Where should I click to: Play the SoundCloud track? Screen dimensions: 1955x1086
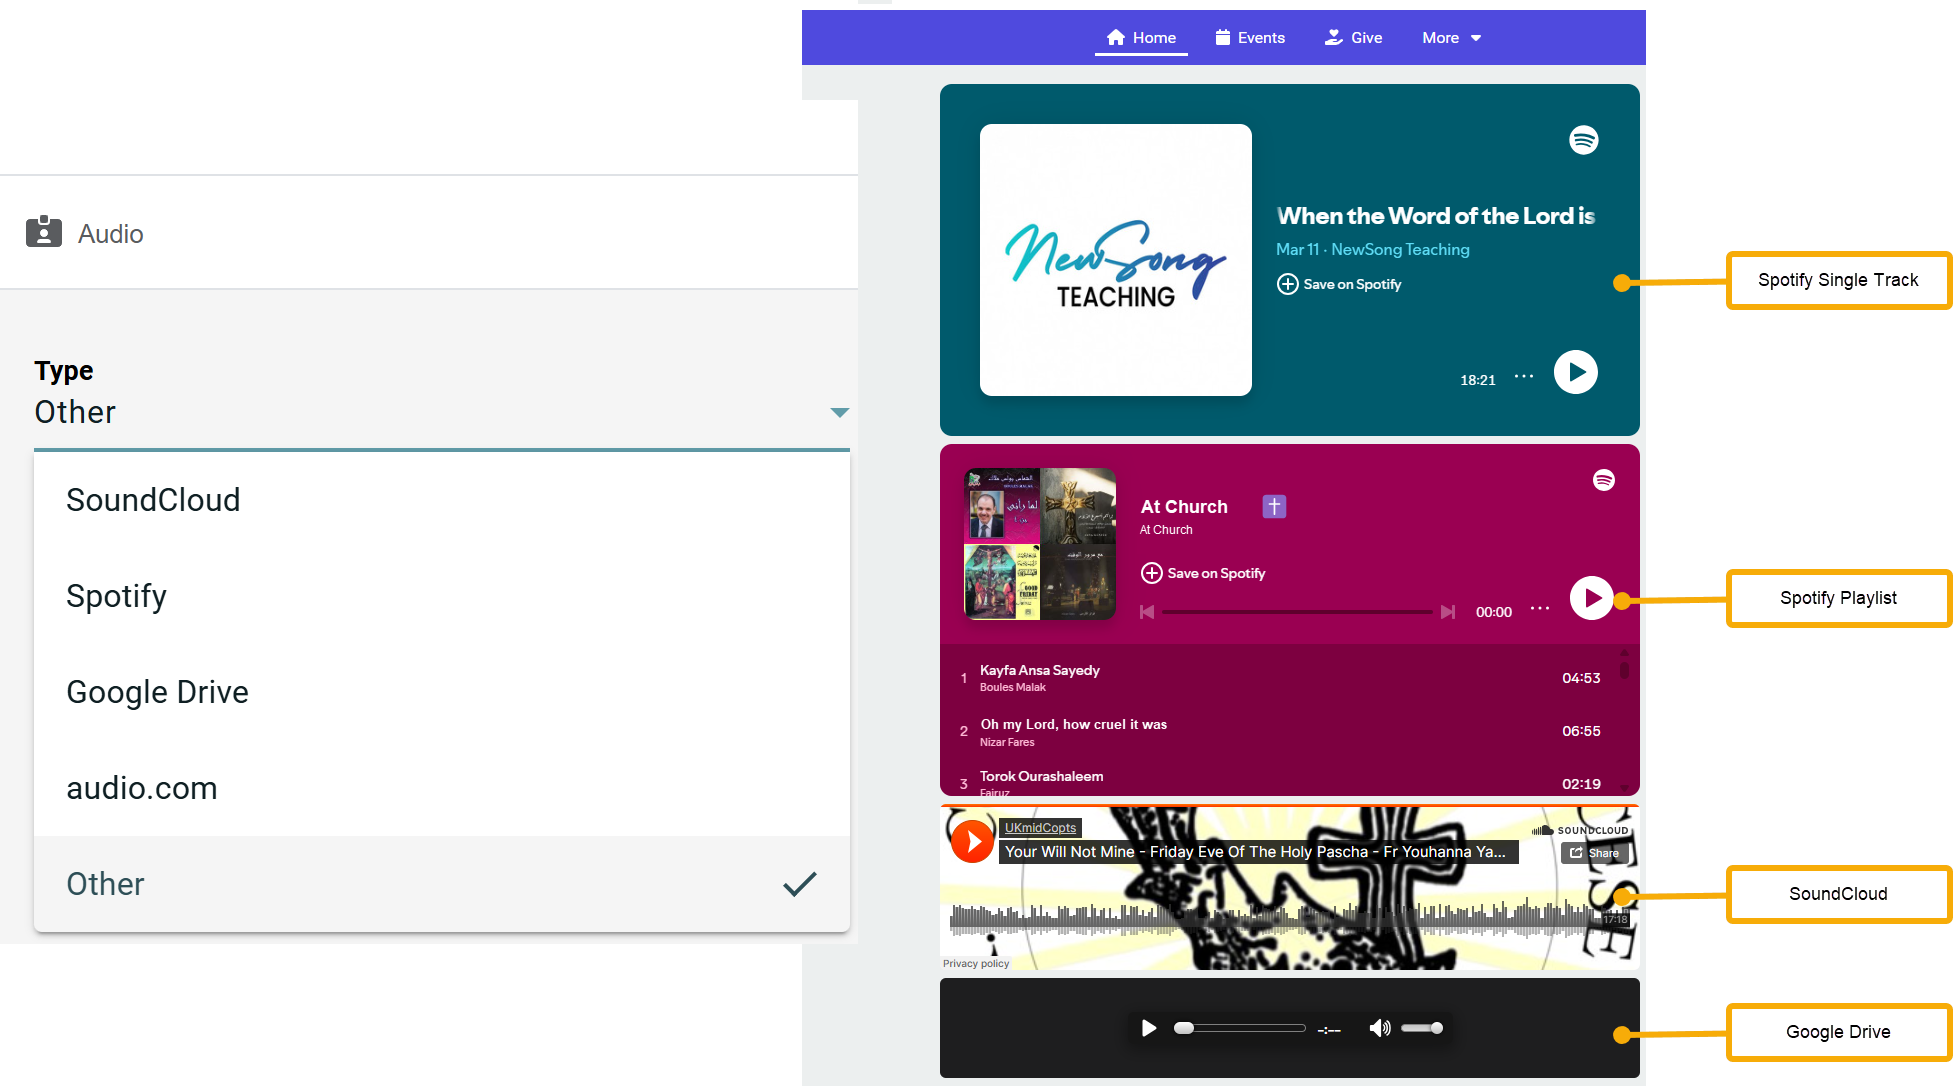click(x=972, y=841)
